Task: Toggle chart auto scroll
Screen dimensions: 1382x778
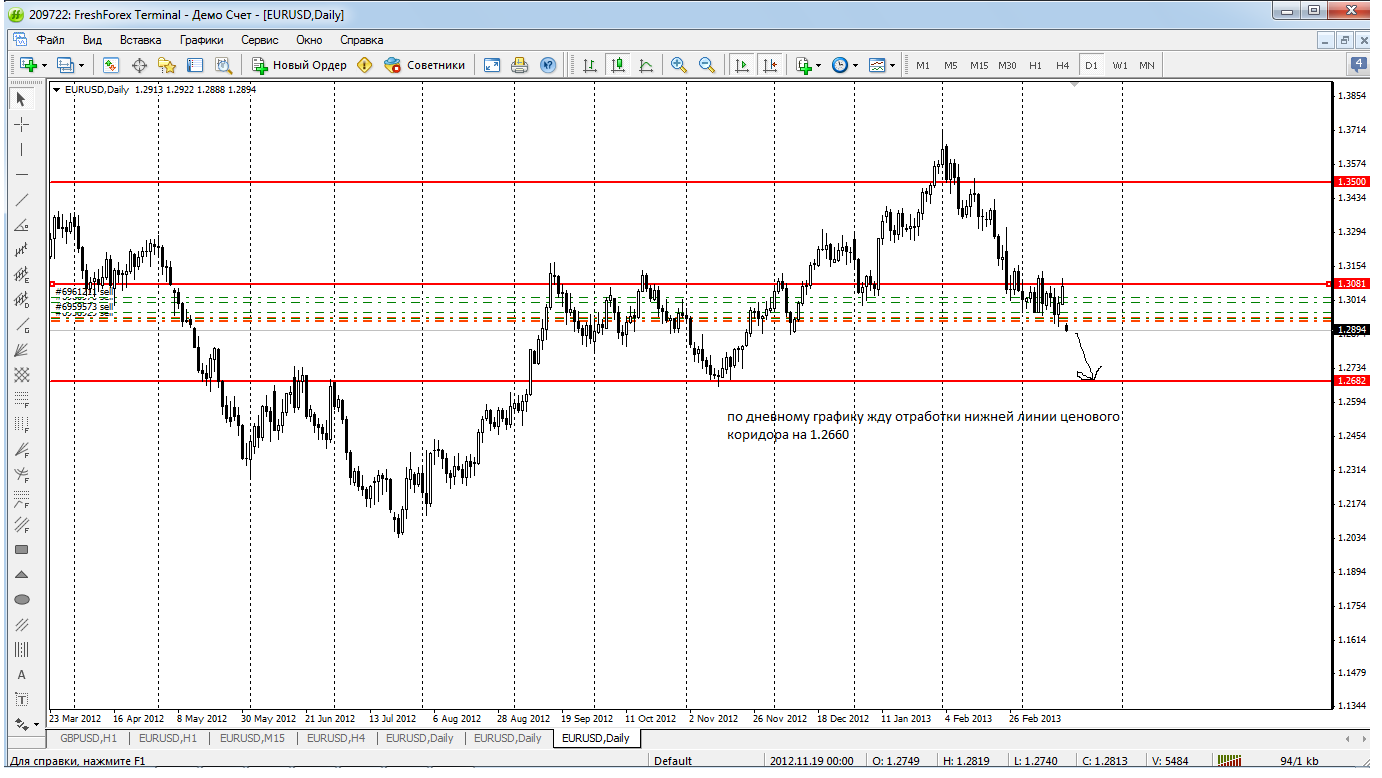Action: [741, 65]
